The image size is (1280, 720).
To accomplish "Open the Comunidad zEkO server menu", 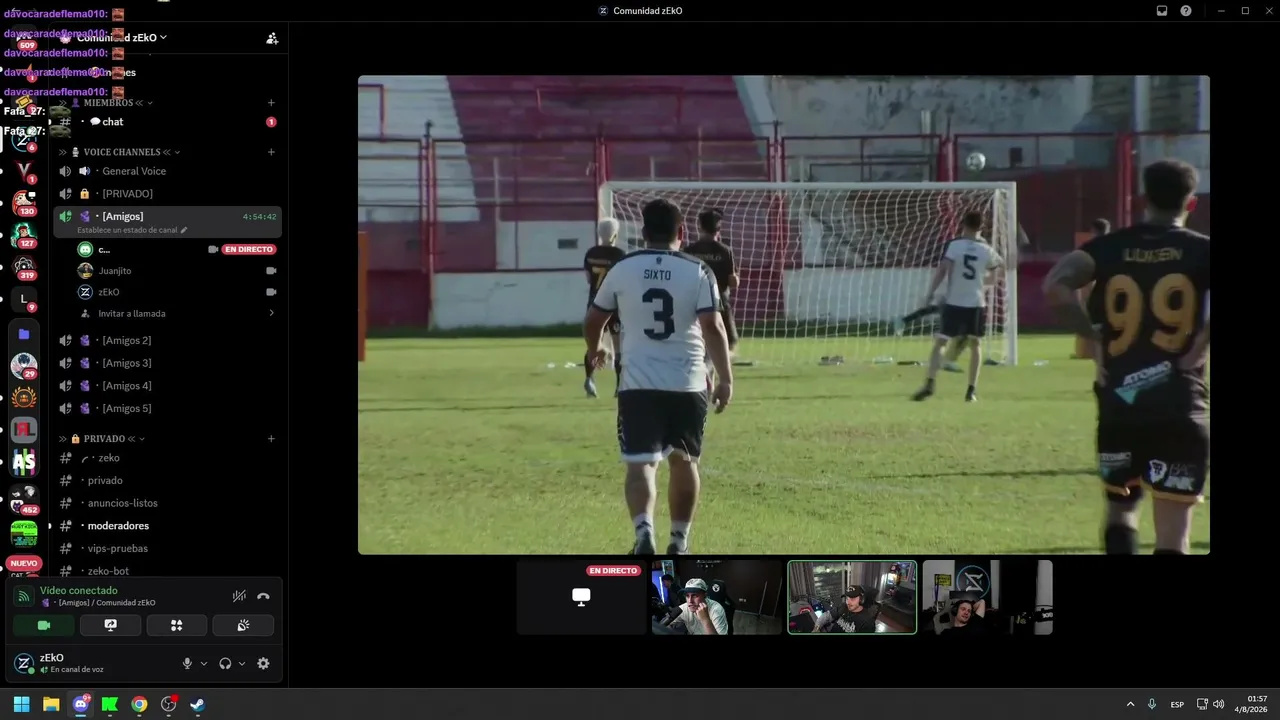I will pyautogui.click(x=123, y=38).
